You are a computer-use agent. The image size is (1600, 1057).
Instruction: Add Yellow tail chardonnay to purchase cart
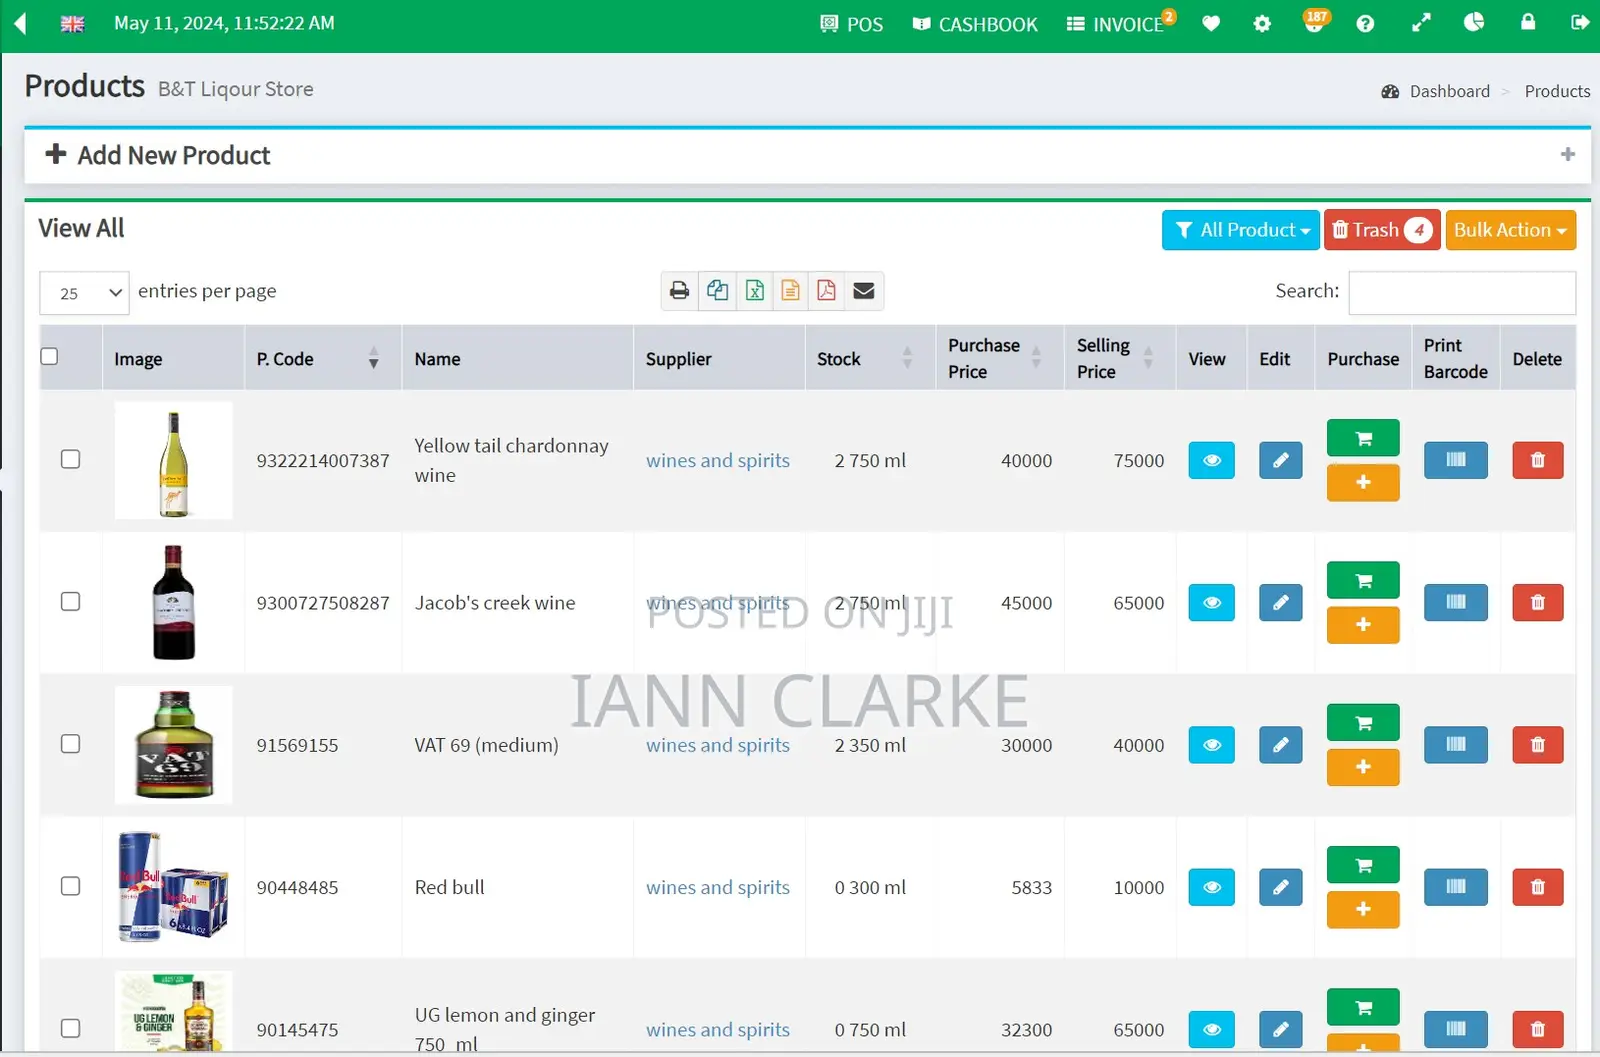(1363, 438)
